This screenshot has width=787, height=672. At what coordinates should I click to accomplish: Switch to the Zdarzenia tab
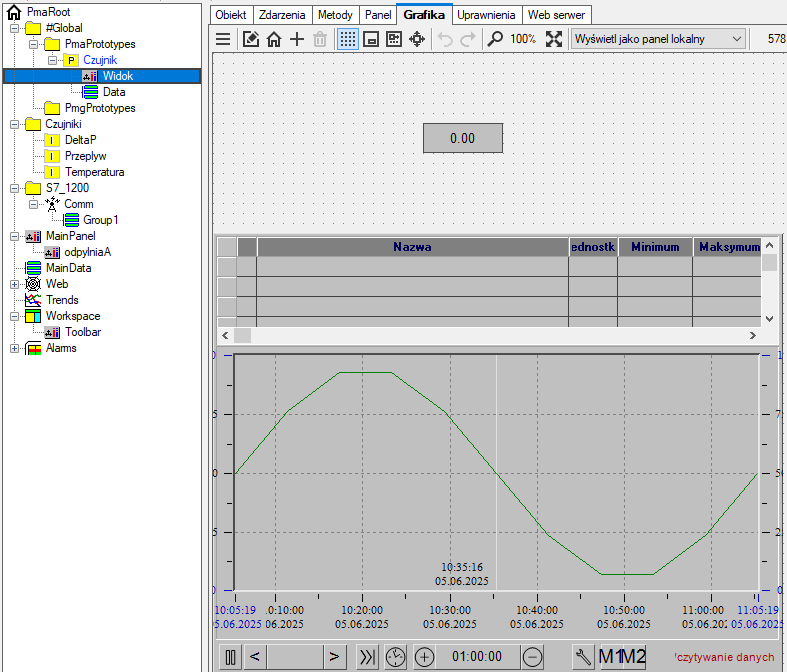coord(282,15)
